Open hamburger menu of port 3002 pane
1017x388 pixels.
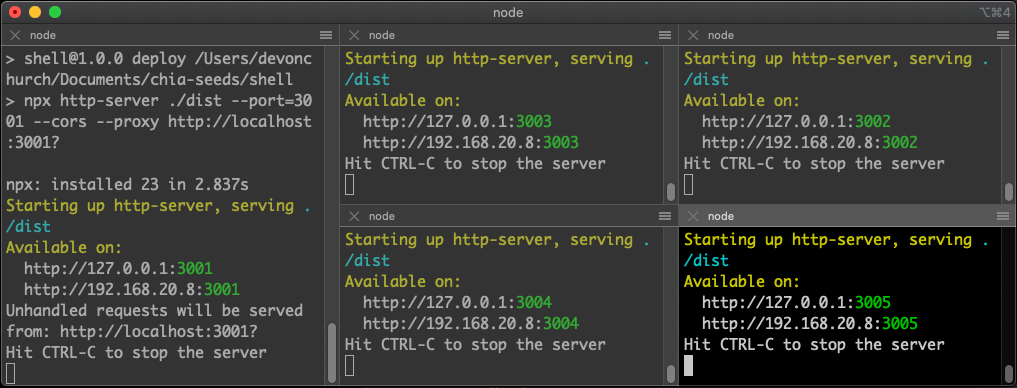(1003, 35)
